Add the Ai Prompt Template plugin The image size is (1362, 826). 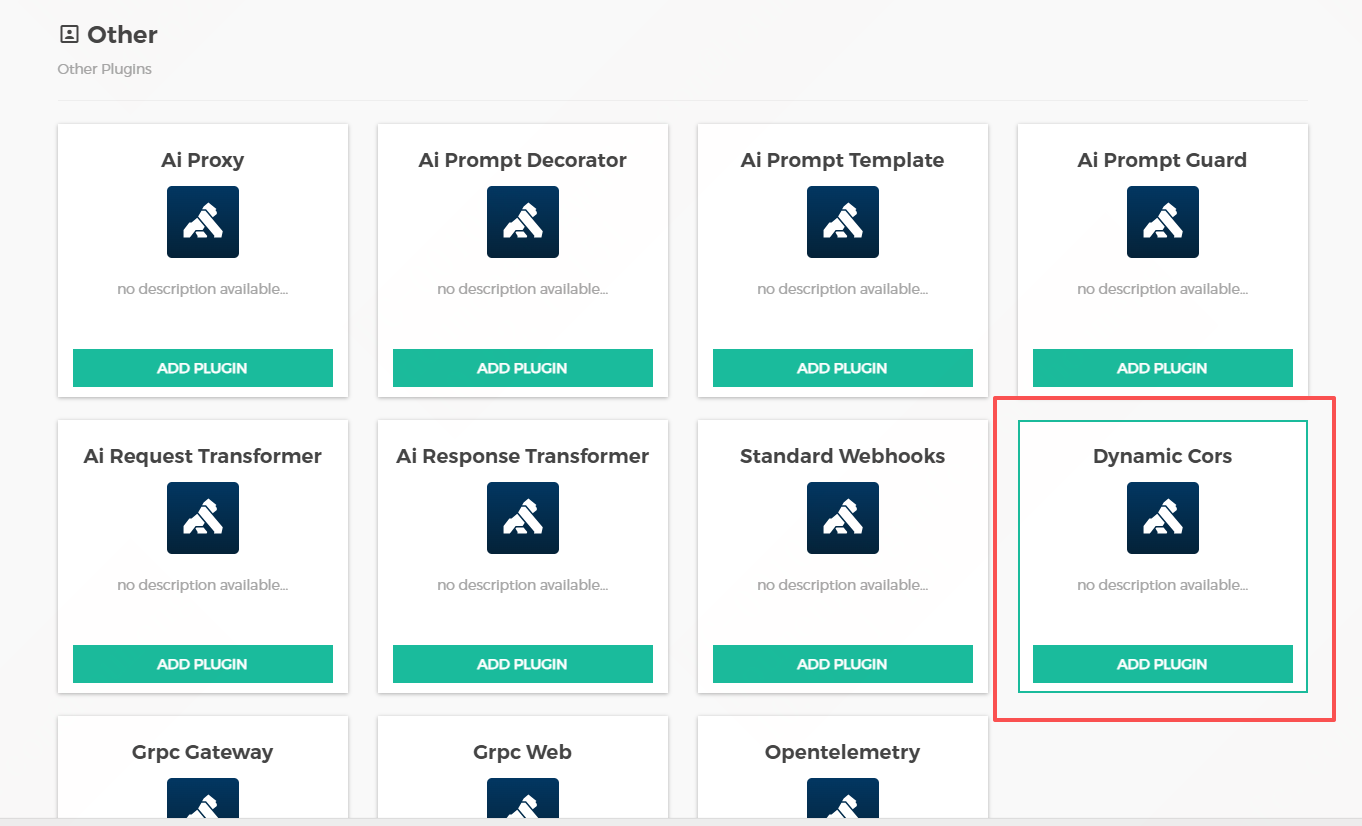pyautogui.click(x=843, y=368)
